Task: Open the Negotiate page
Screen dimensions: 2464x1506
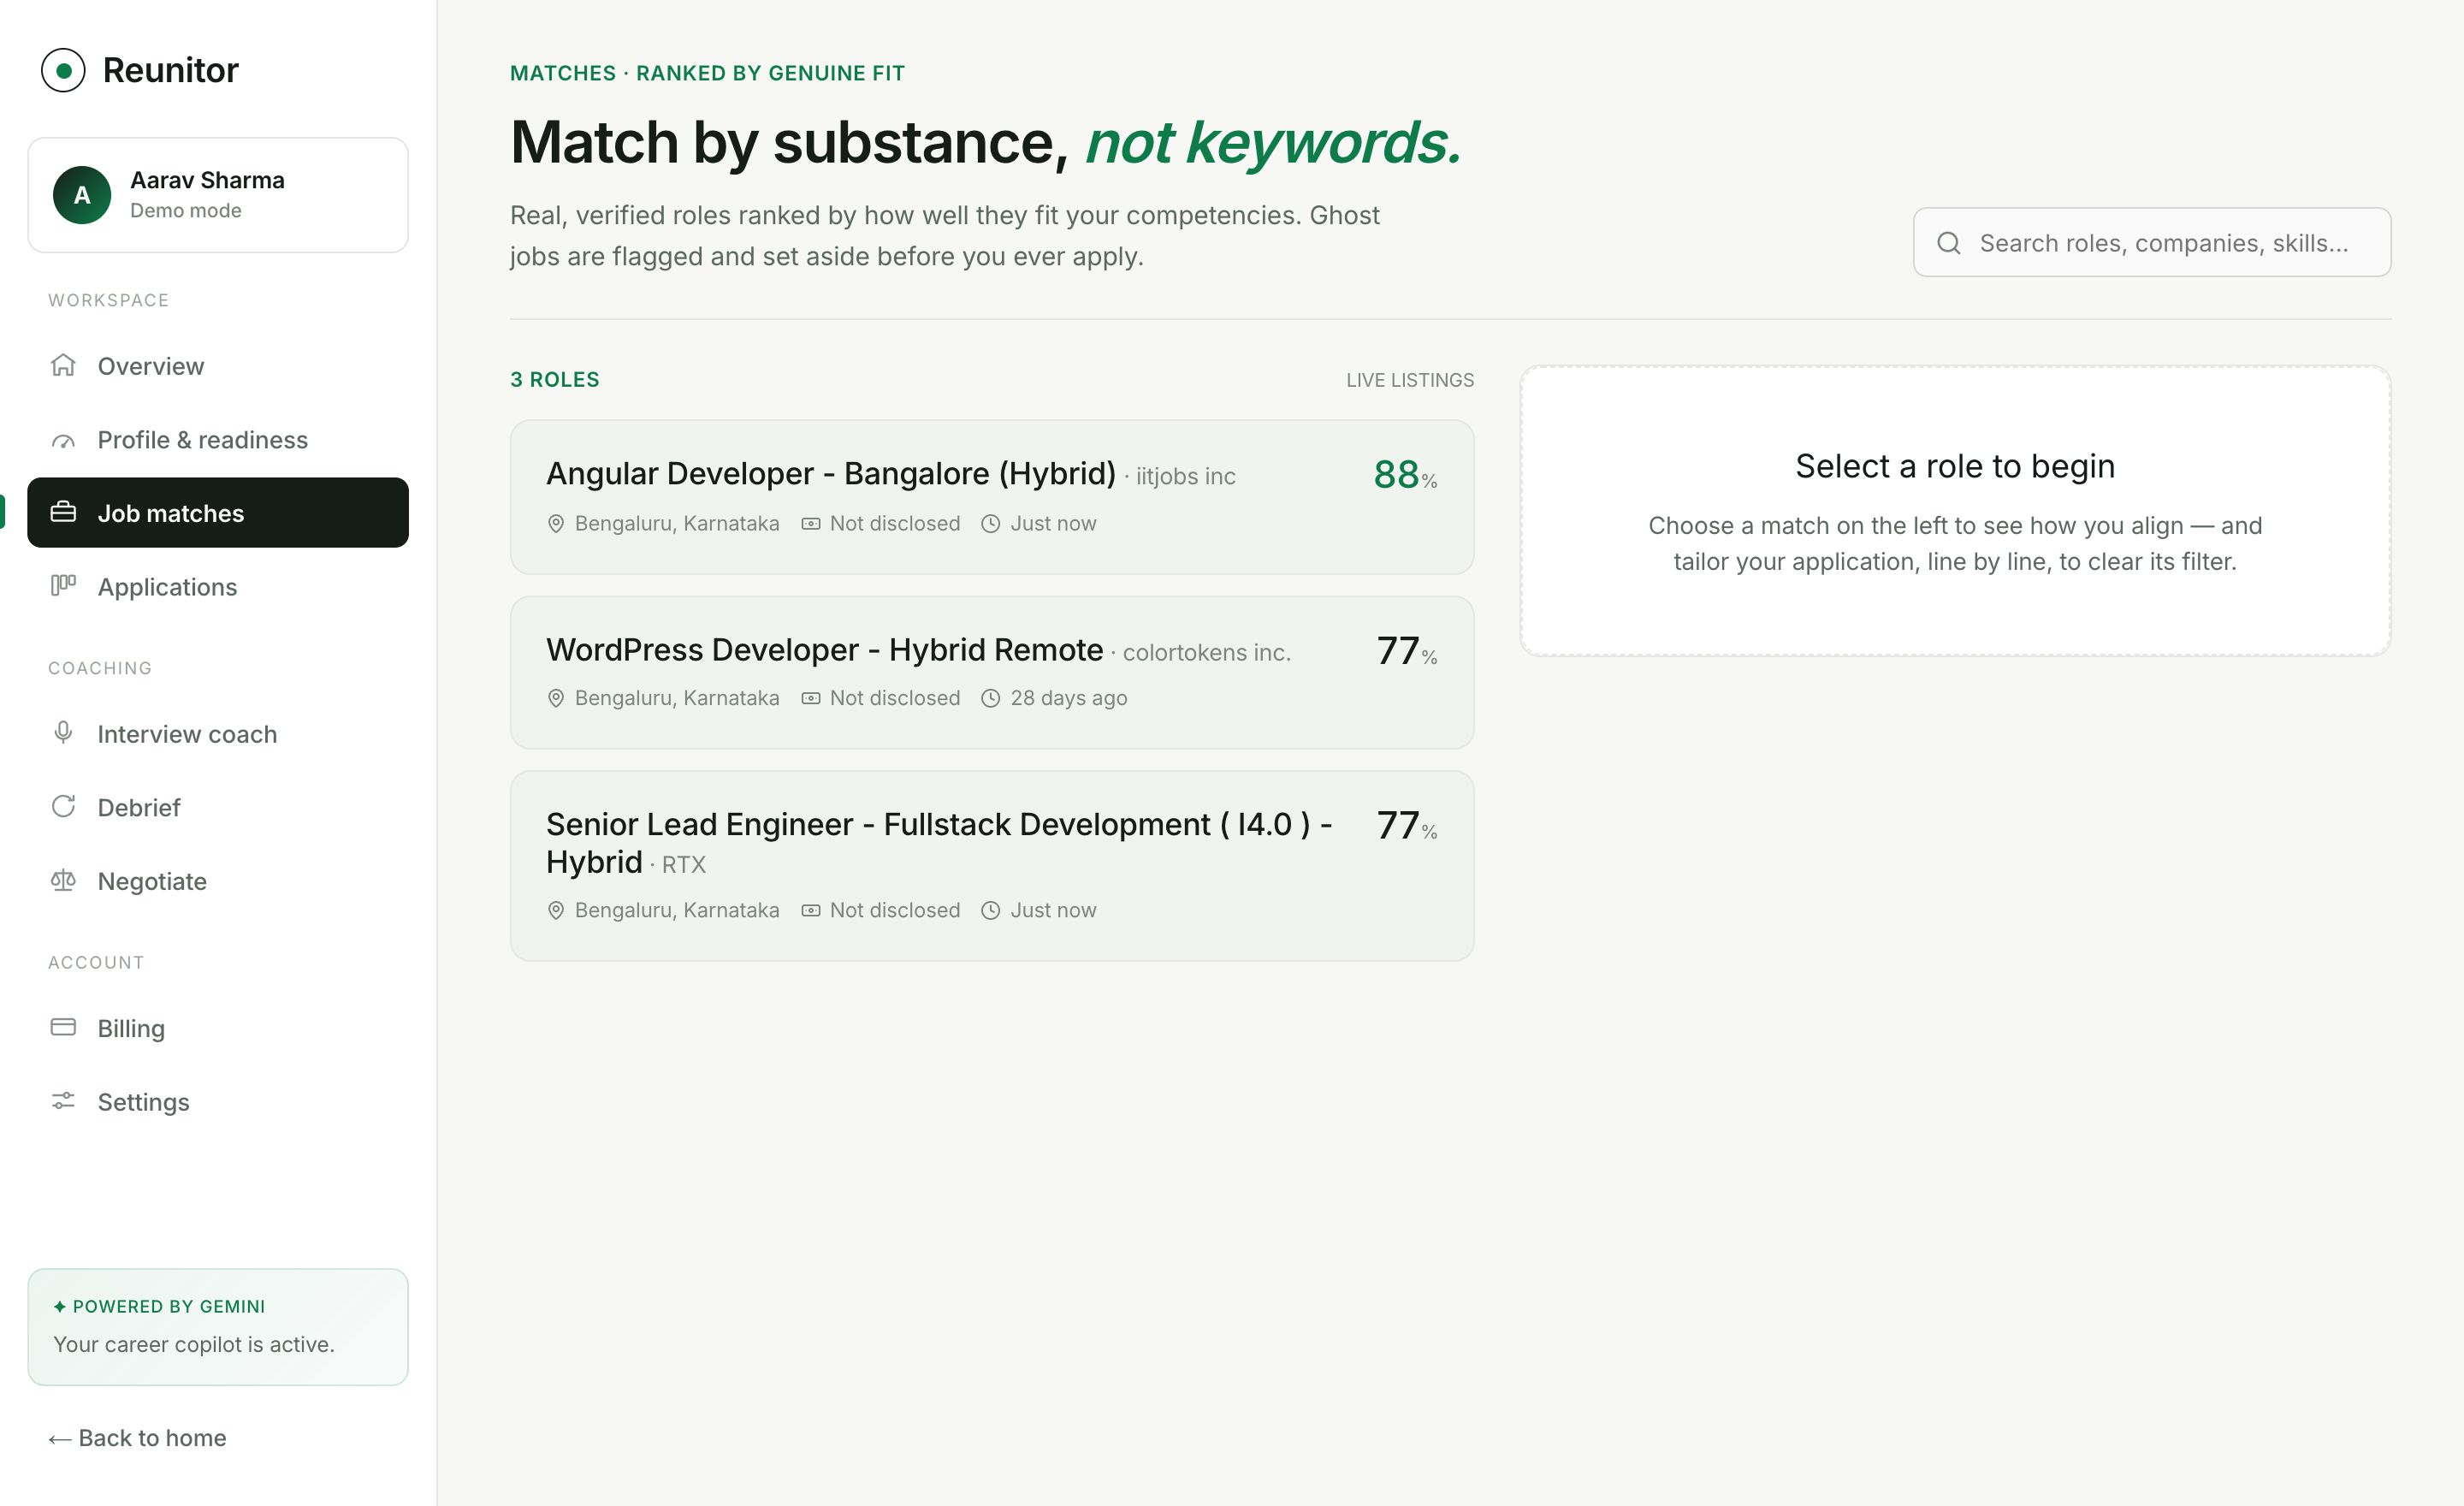Action: [x=218, y=881]
